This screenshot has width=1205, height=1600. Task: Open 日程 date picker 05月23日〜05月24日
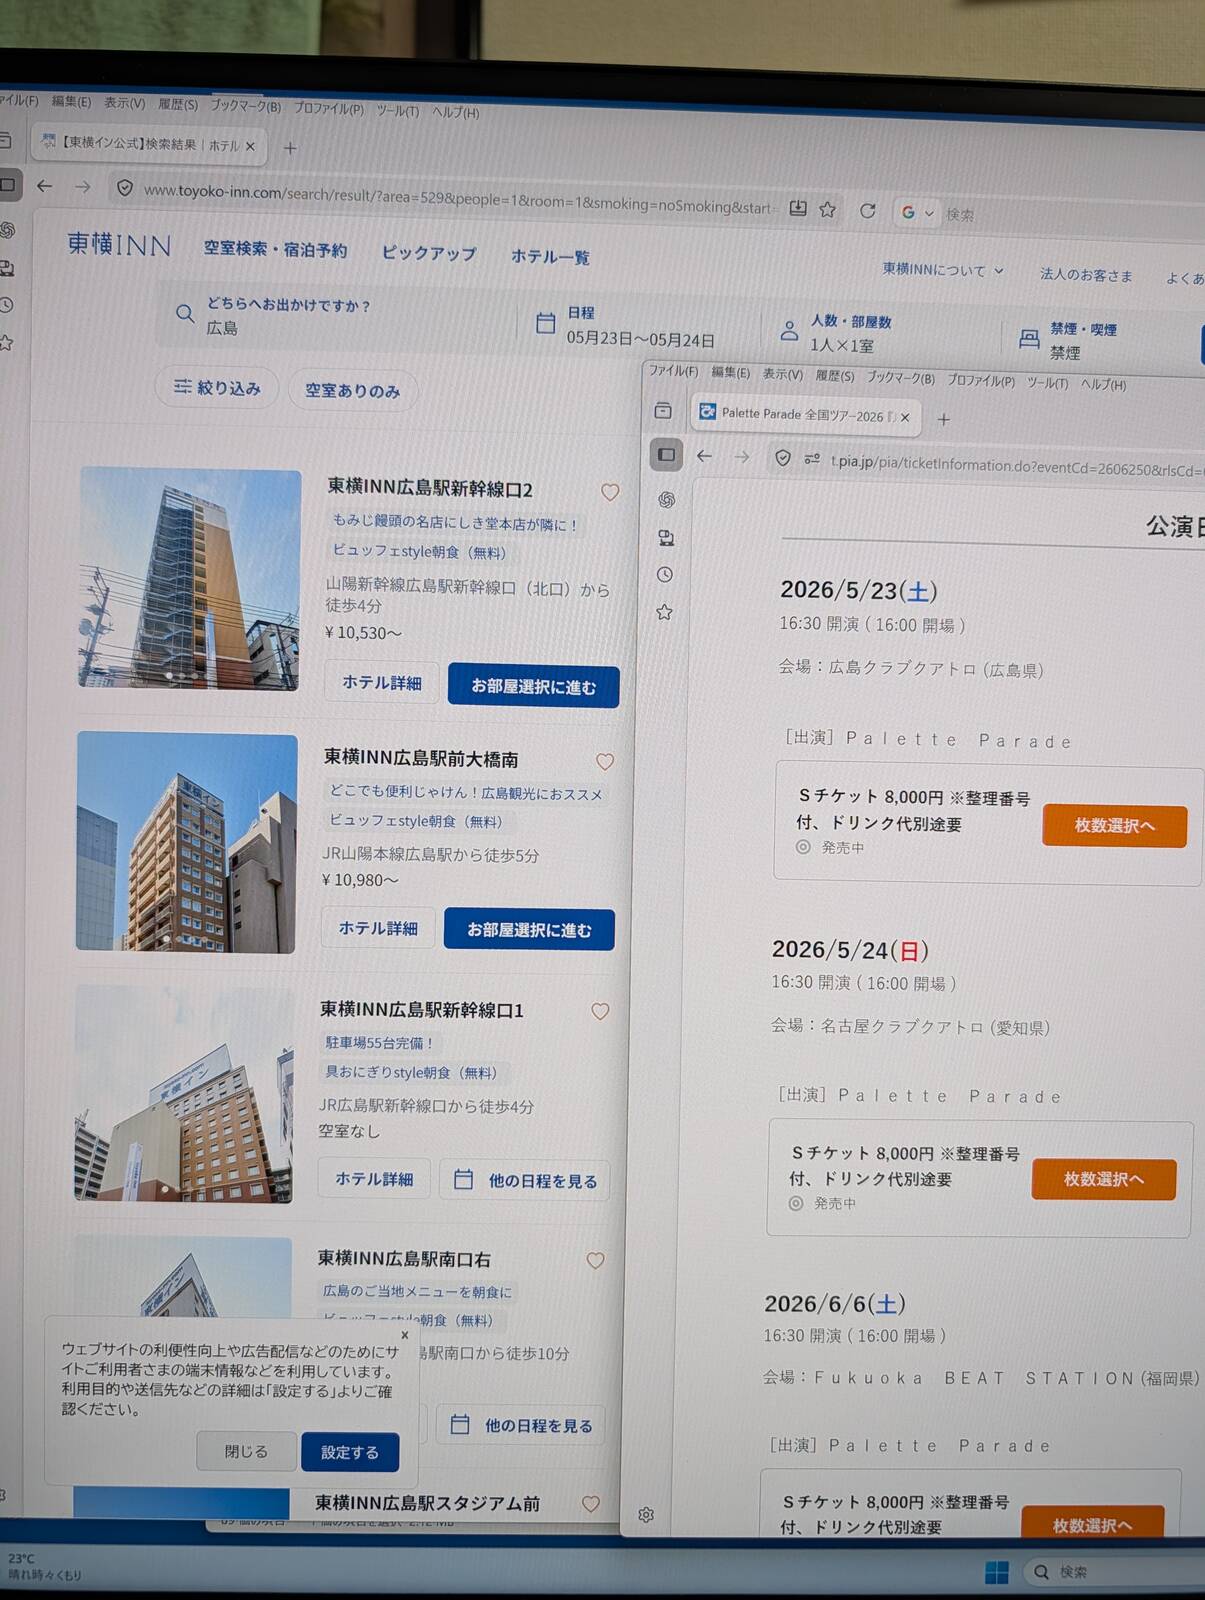[640, 326]
